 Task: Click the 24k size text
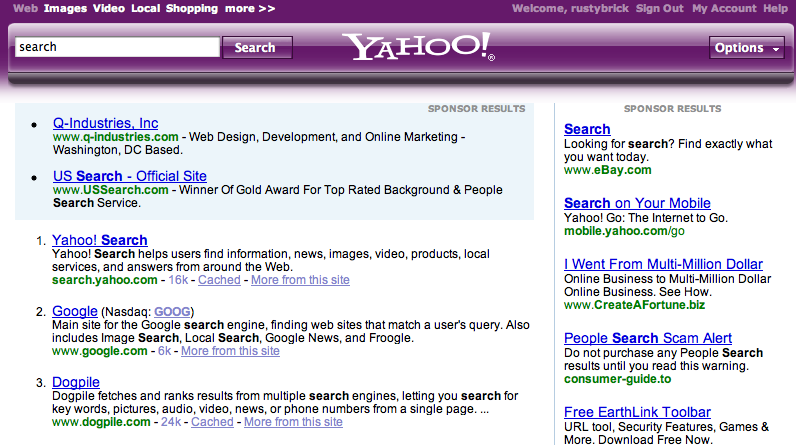coord(171,422)
